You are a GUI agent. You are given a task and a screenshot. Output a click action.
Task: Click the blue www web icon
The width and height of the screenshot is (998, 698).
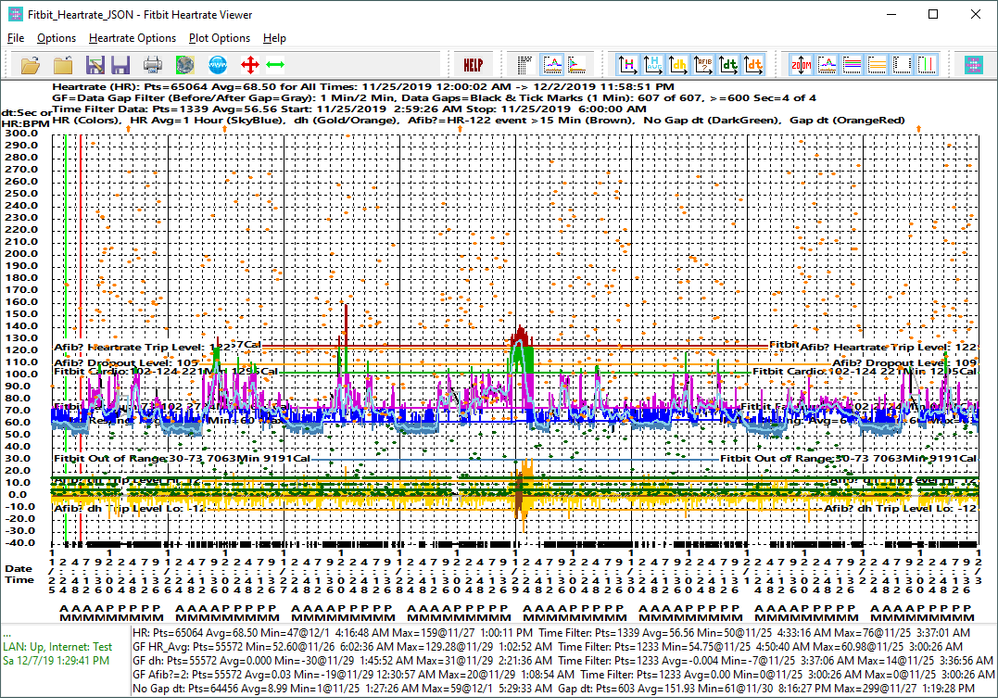tap(218, 65)
